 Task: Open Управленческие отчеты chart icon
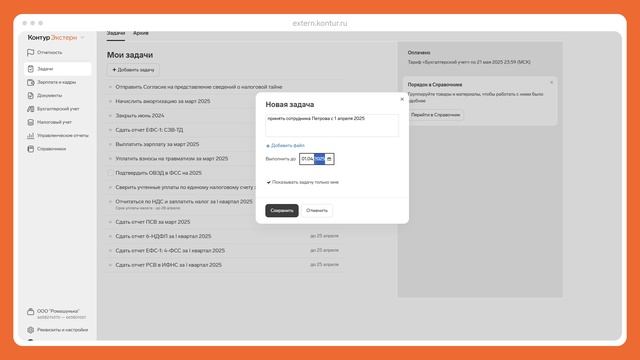coord(31,136)
